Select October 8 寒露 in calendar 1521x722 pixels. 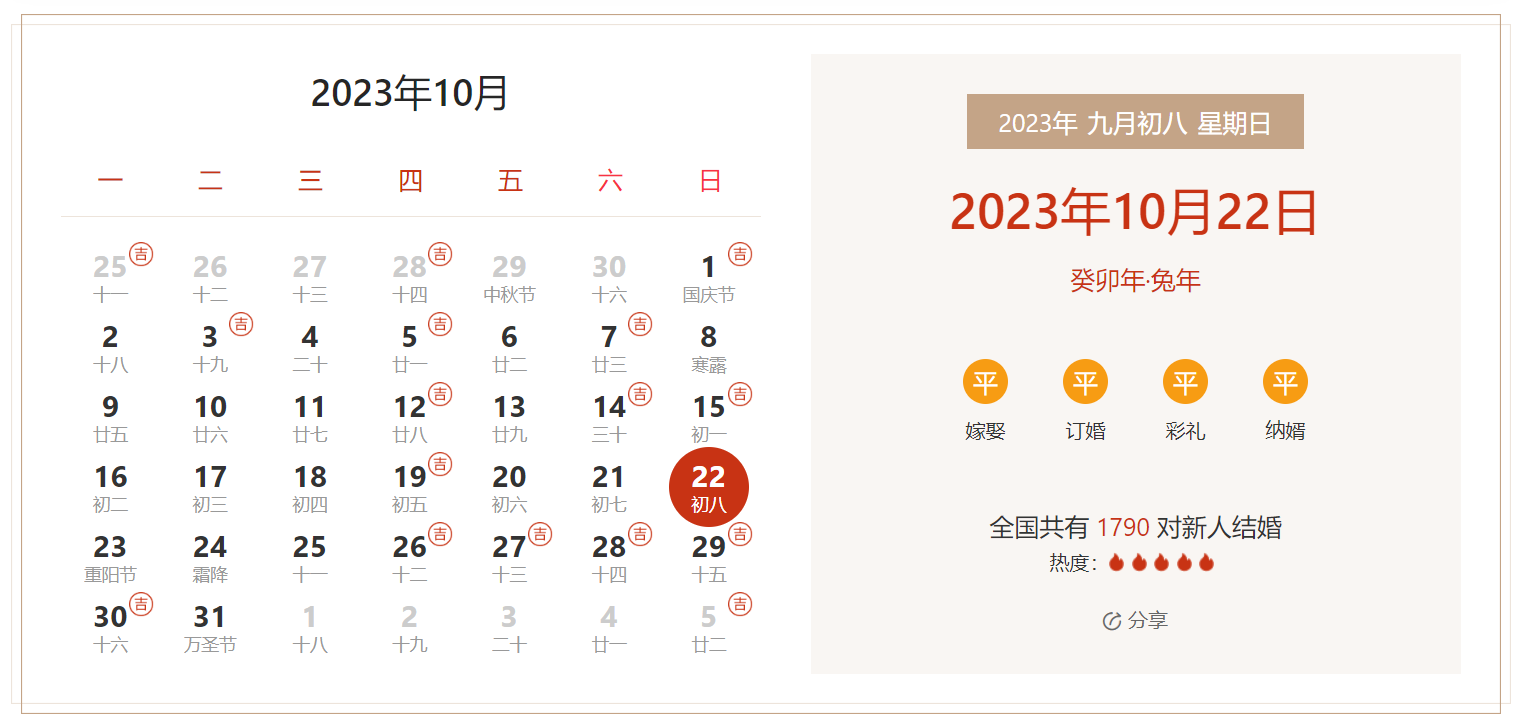[709, 348]
